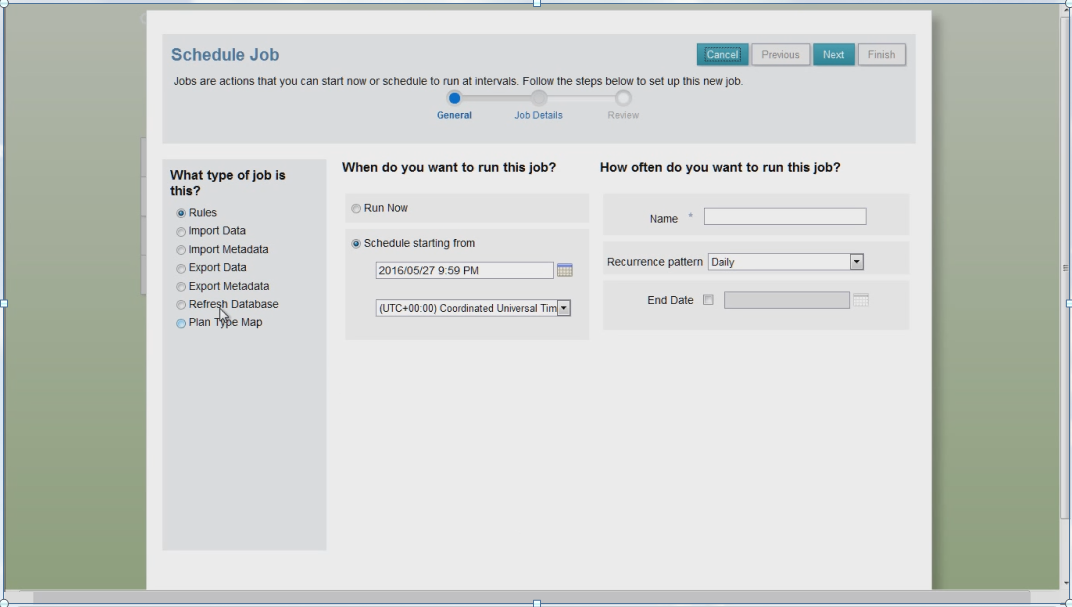Choose the Run Now option
The height and width of the screenshot is (607, 1072).
(356, 208)
